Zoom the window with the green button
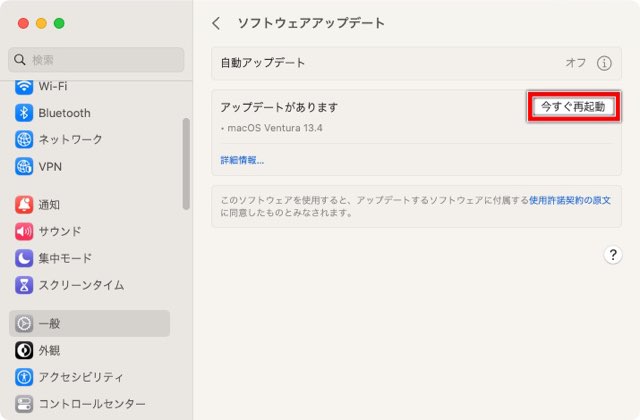The height and width of the screenshot is (420, 640). coord(59,23)
